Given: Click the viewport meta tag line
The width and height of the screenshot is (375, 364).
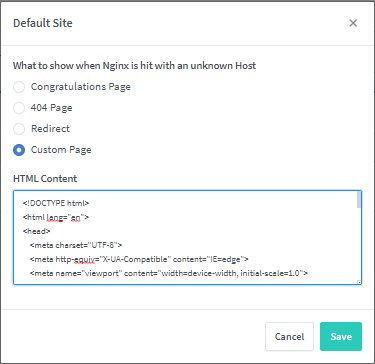Looking at the screenshot, I should (x=169, y=273).
